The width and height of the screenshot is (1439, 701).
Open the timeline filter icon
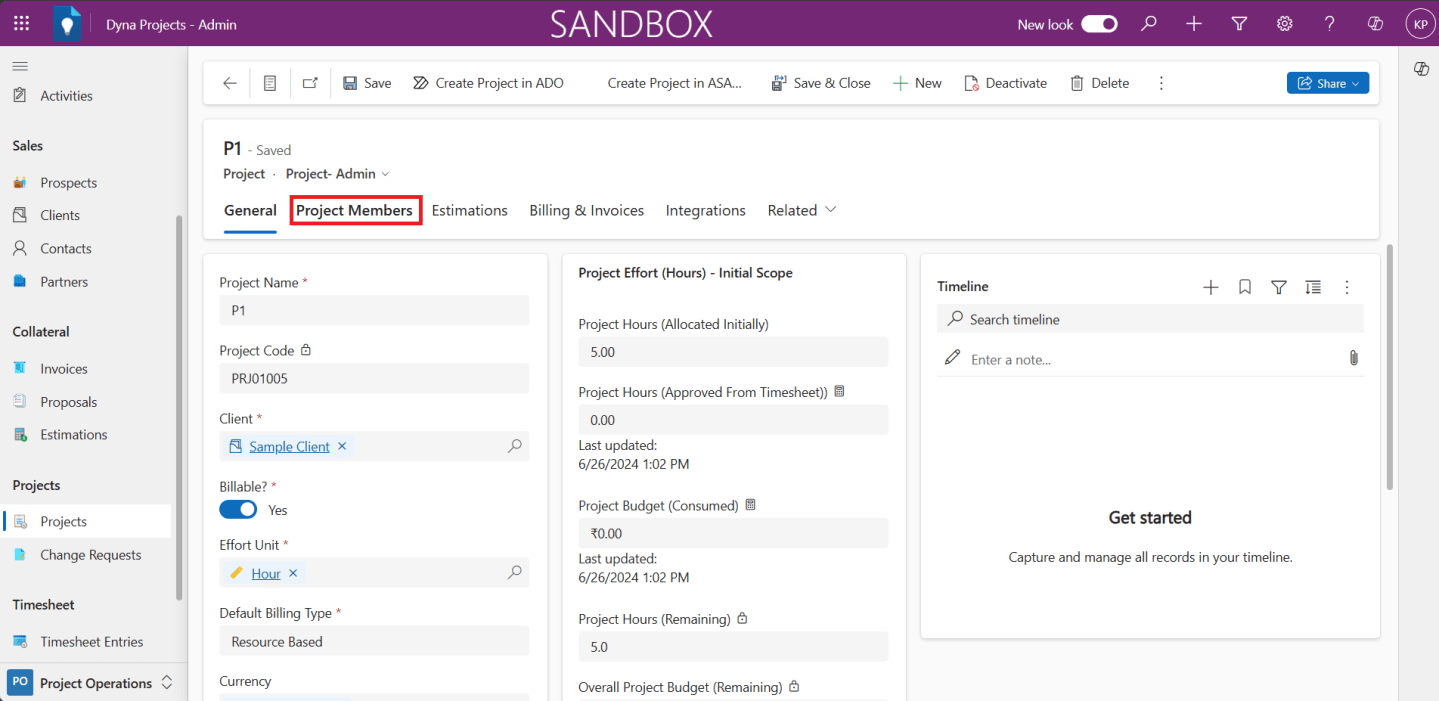pos(1278,287)
